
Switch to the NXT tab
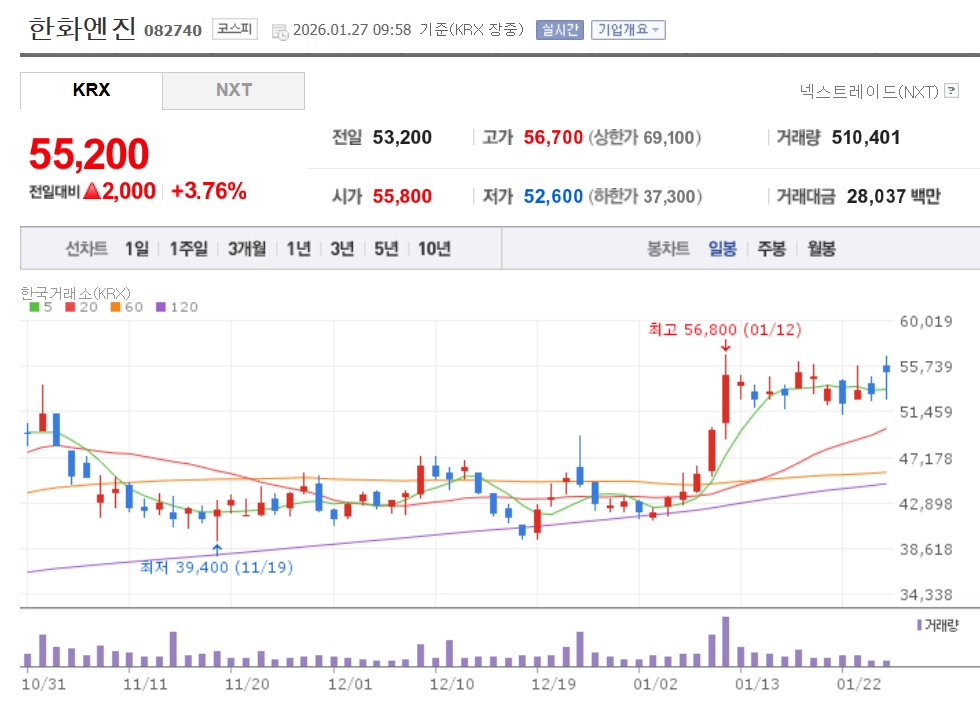tap(233, 90)
